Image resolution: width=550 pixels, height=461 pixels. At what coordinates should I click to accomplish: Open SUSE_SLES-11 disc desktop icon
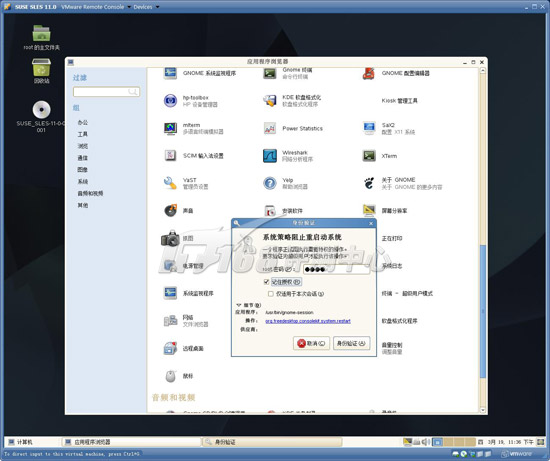pos(41,109)
